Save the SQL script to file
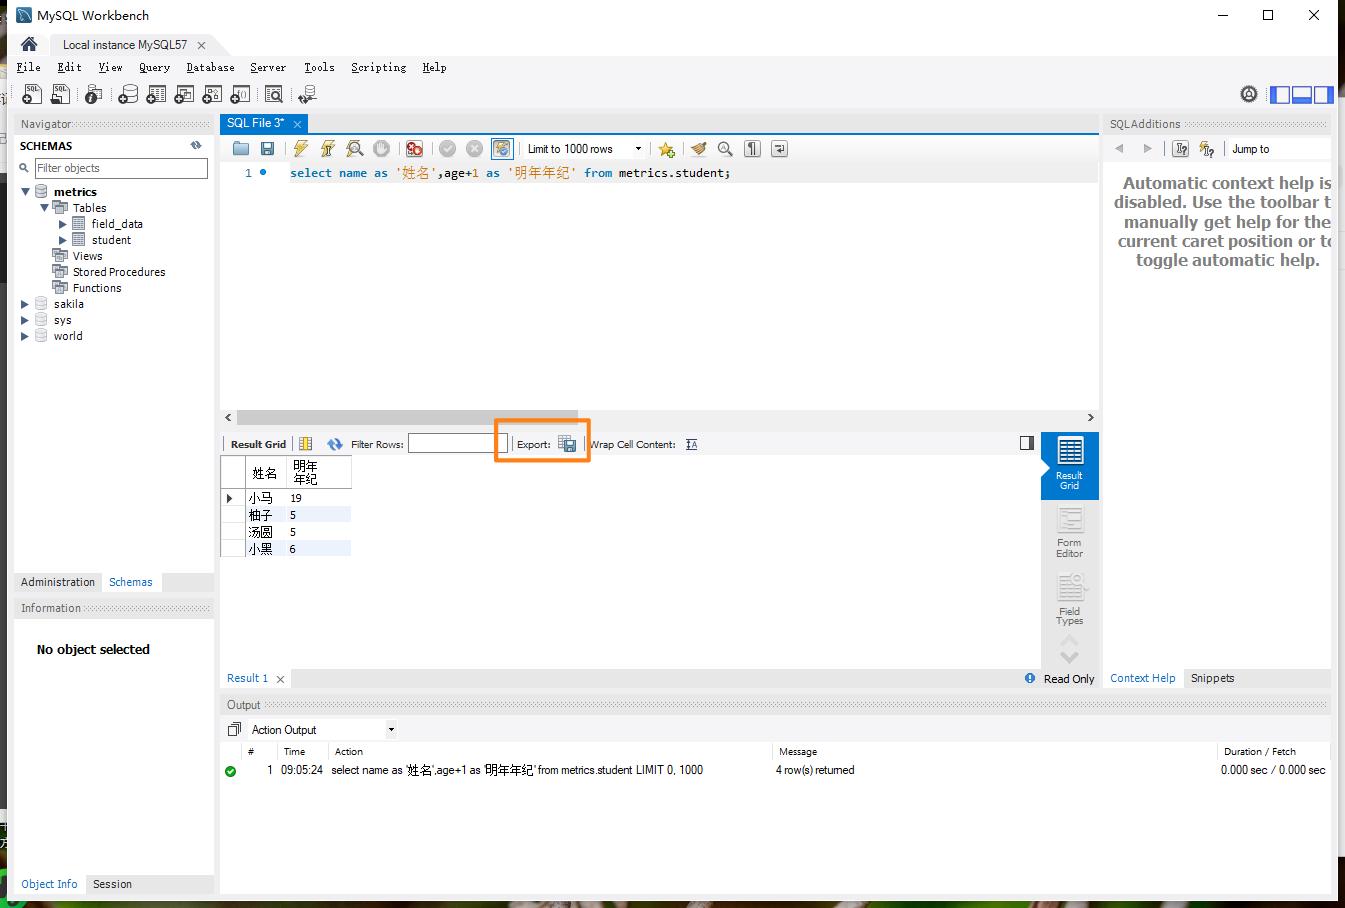The height and width of the screenshot is (908, 1345). coord(267,149)
